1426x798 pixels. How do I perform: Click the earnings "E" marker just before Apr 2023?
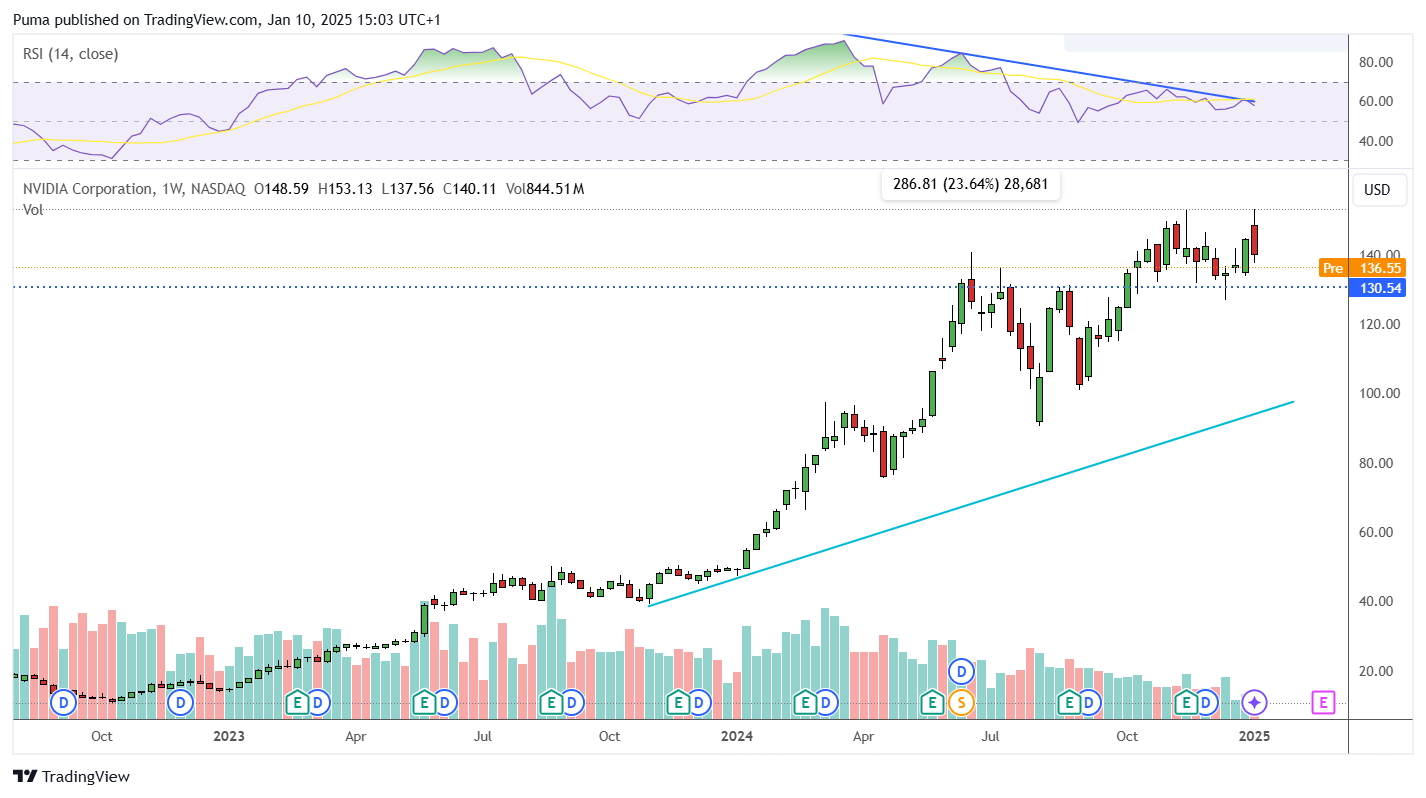297,703
